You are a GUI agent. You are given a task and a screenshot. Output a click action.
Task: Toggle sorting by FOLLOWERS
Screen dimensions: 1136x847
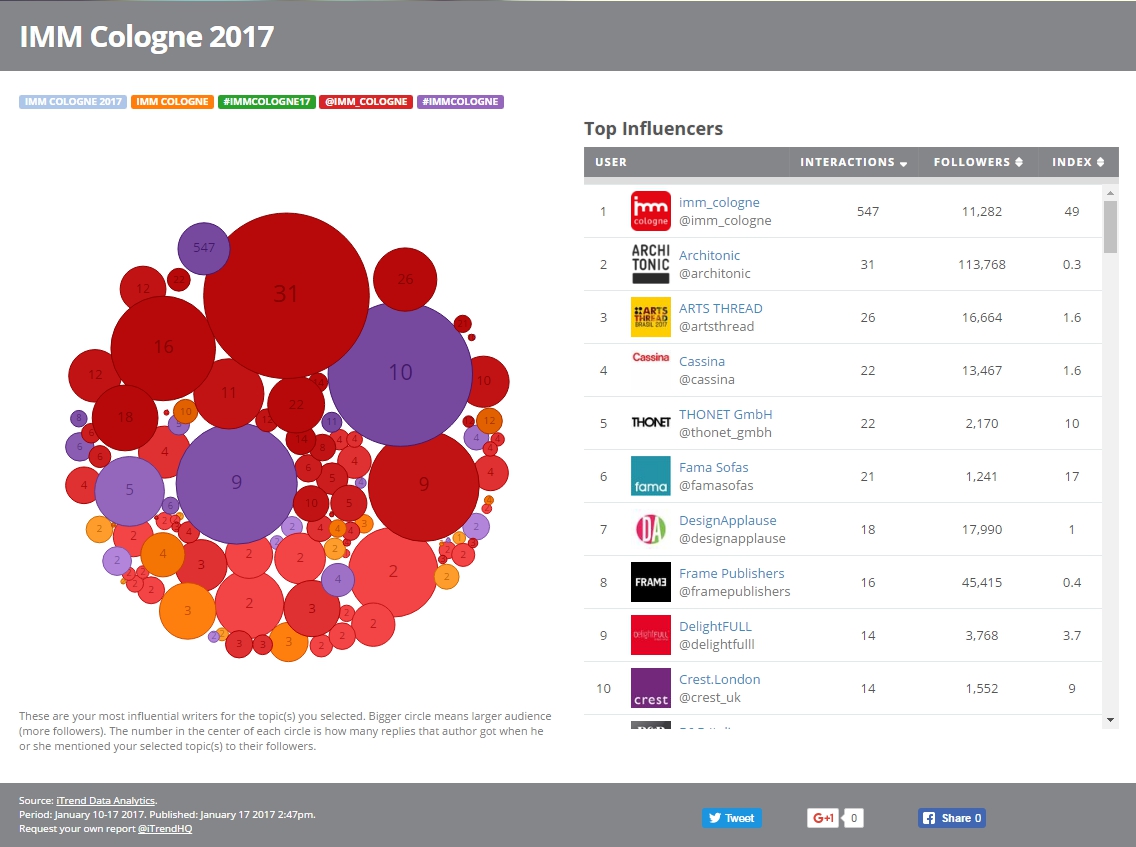[x=977, y=162]
